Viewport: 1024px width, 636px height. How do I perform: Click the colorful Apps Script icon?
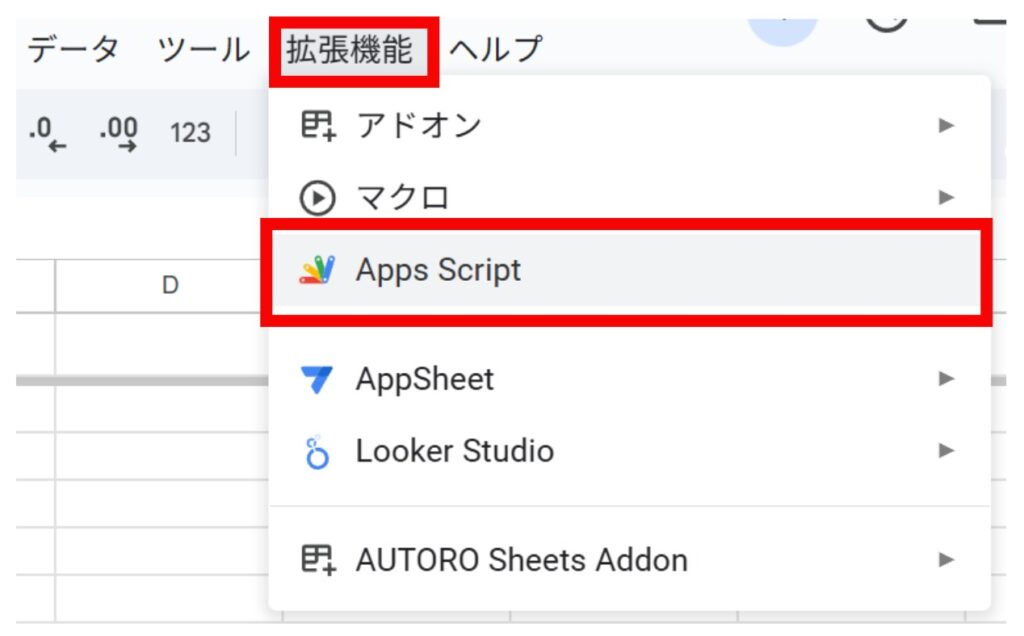click(x=317, y=270)
